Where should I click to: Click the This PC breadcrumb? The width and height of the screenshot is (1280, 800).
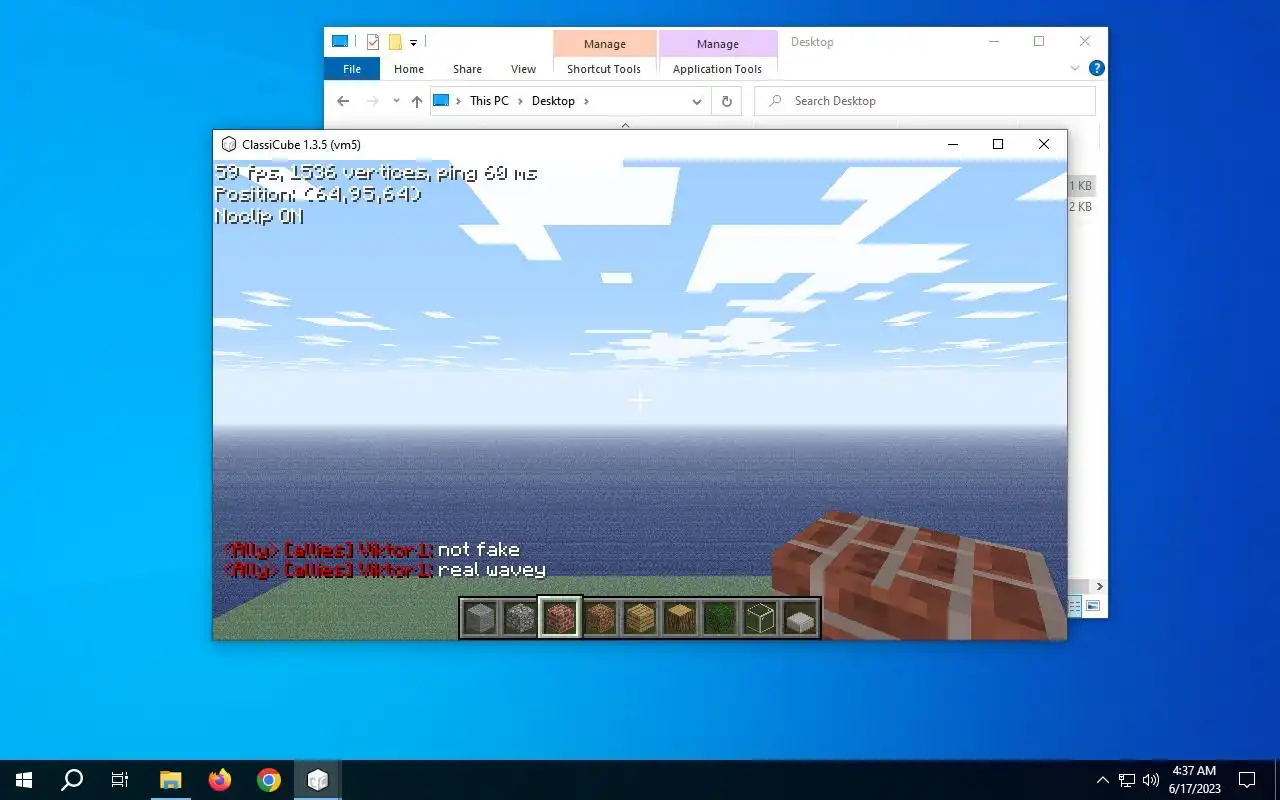[489, 101]
